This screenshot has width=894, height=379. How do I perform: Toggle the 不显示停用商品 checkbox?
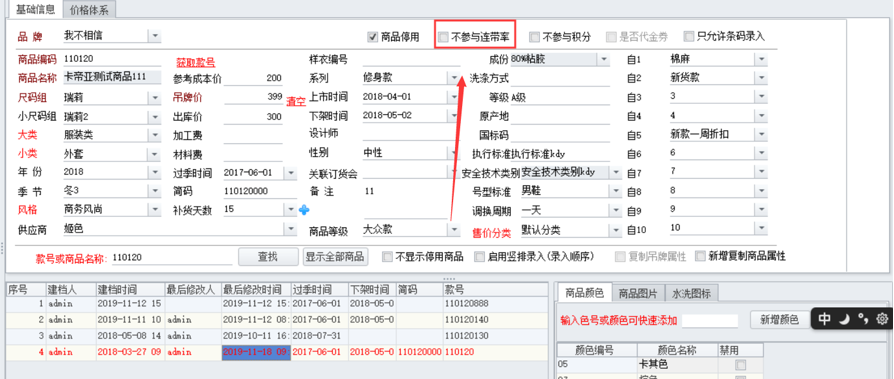(x=388, y=256)
